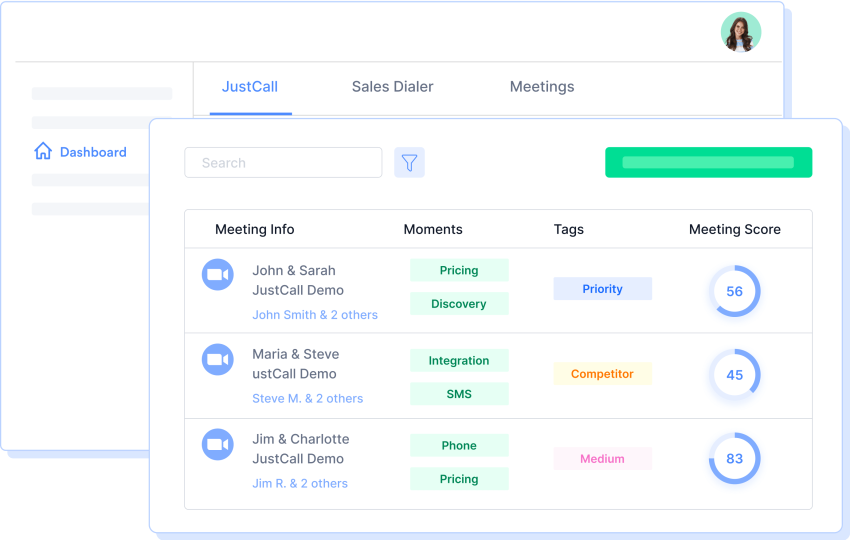This screenshot has width=850, height=540.
Task: Select the Priority tag
Action: (x=602, y=289)
